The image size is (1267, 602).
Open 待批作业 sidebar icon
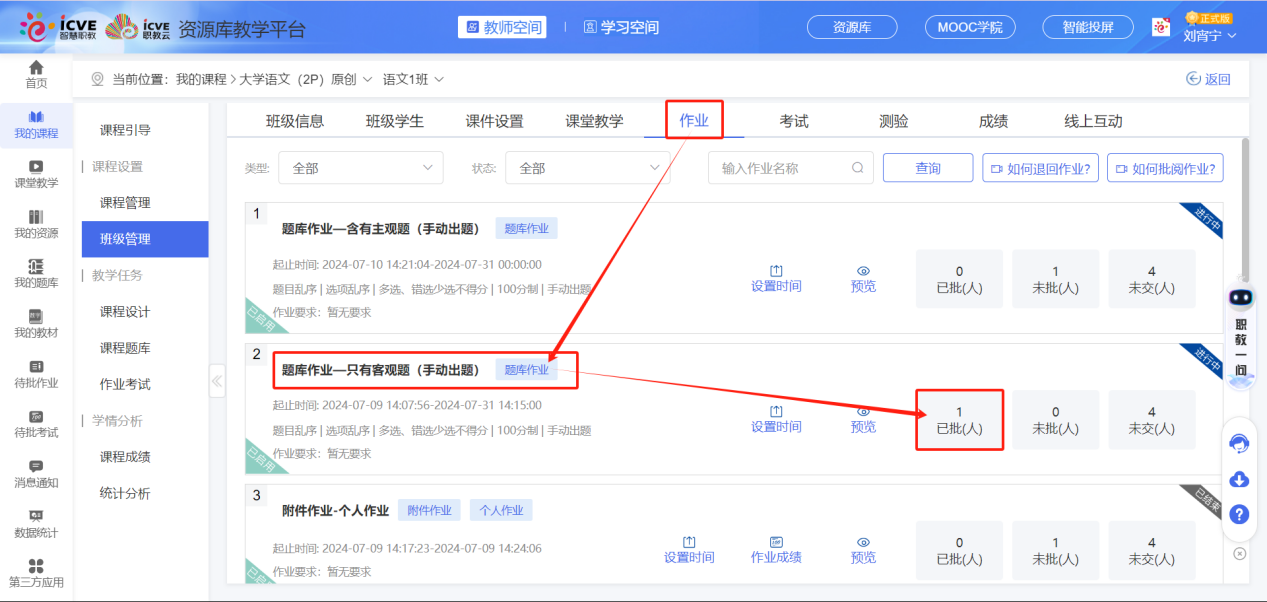pos(36,367)
